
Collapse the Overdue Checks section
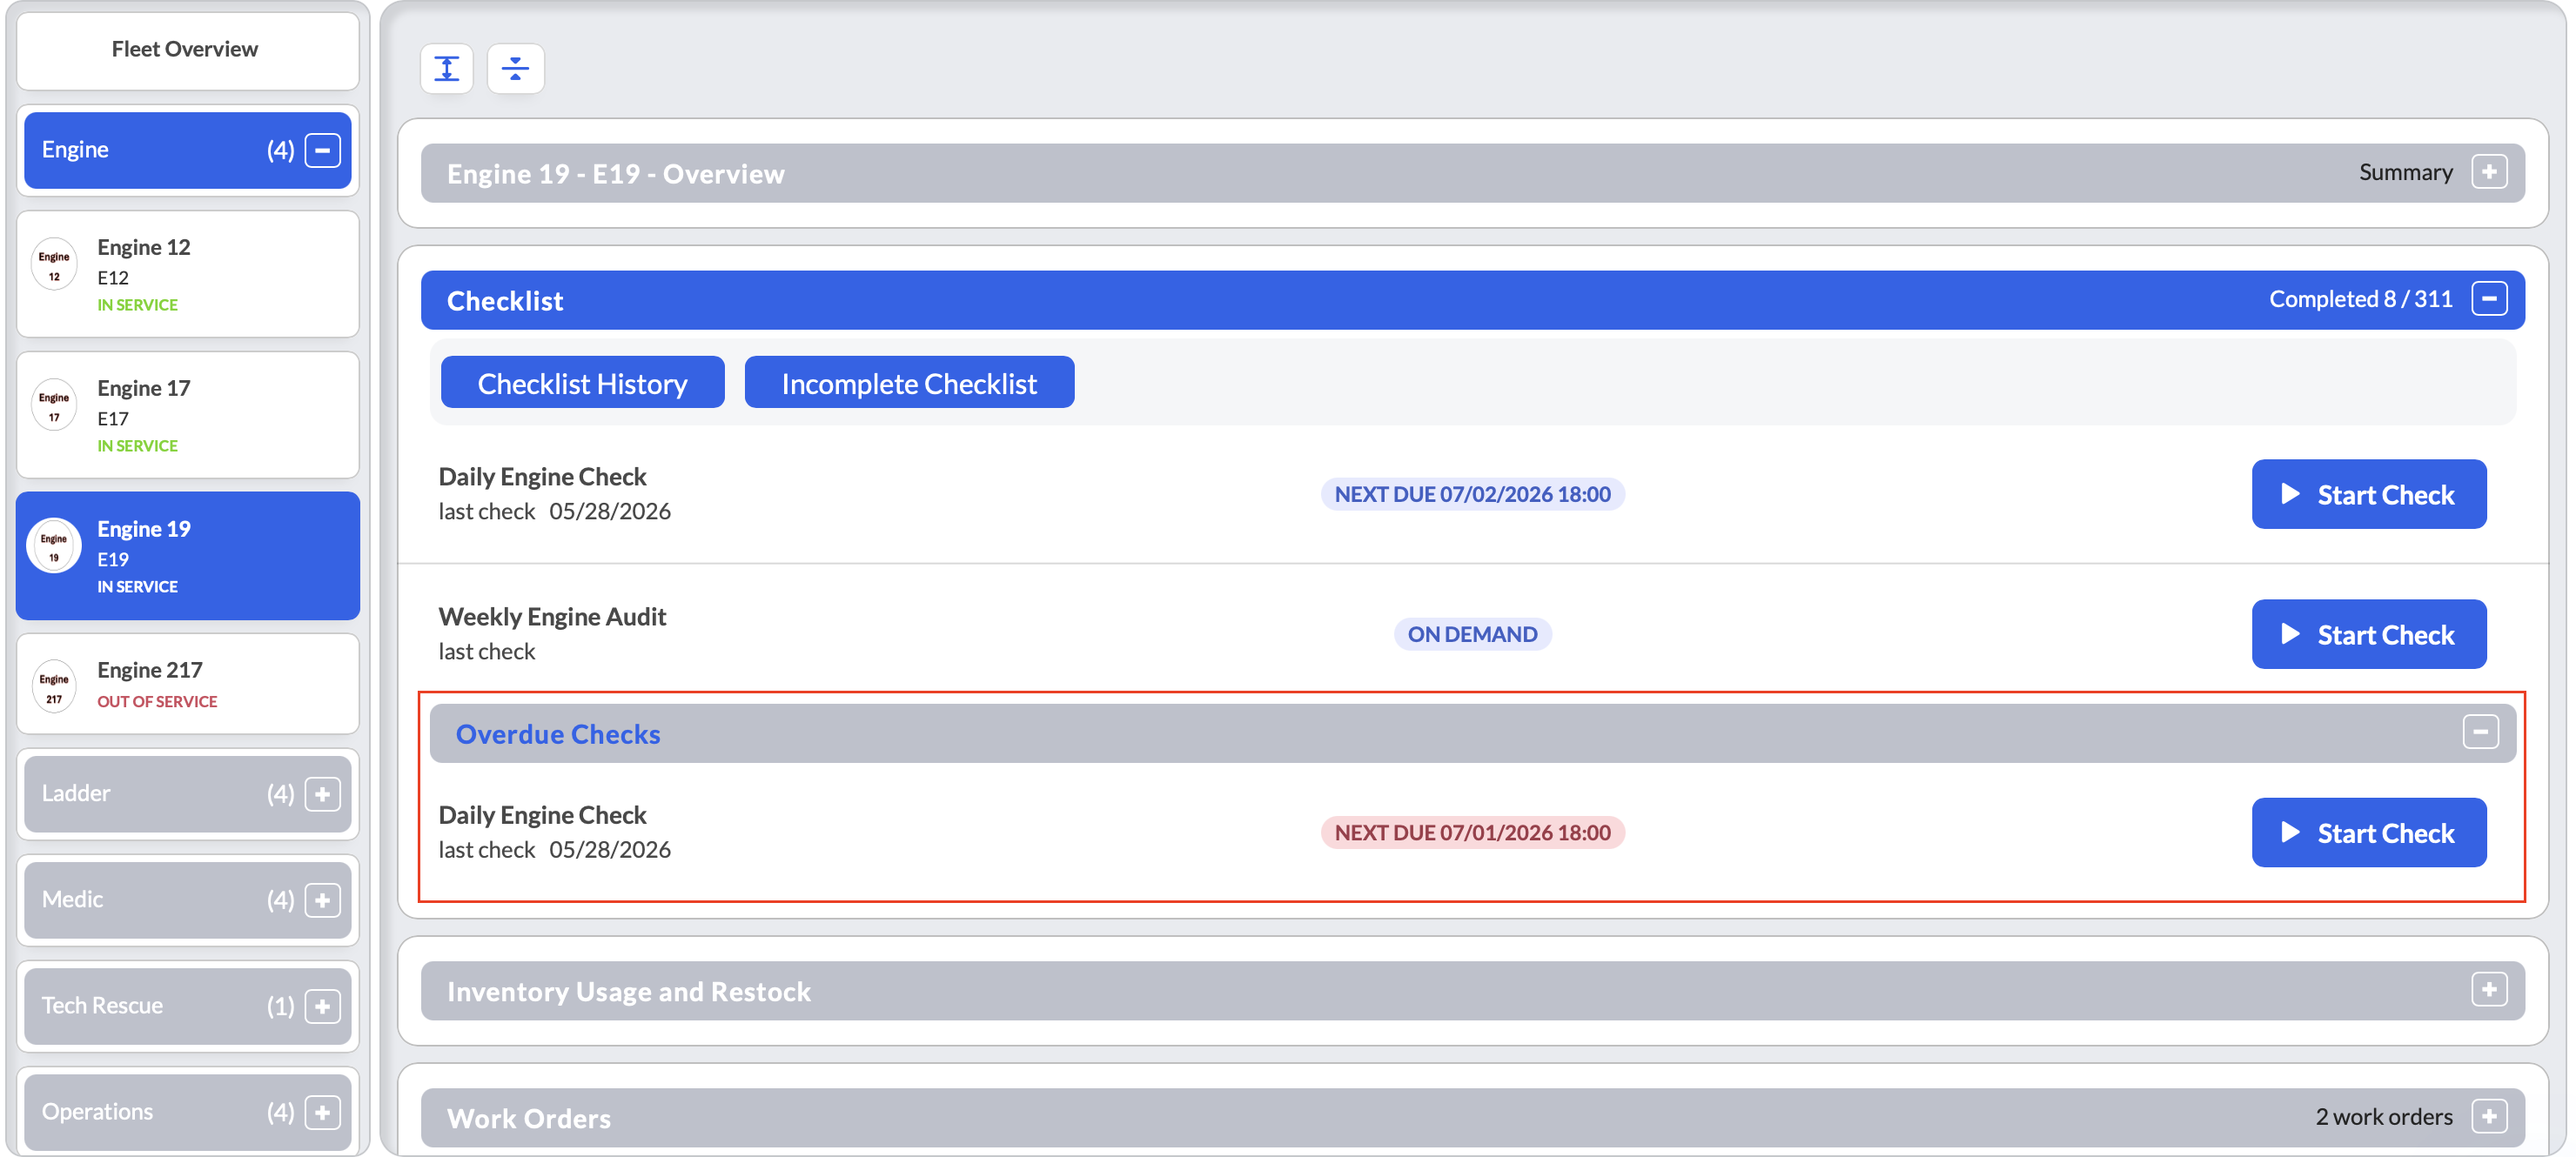coord(2481,732)
